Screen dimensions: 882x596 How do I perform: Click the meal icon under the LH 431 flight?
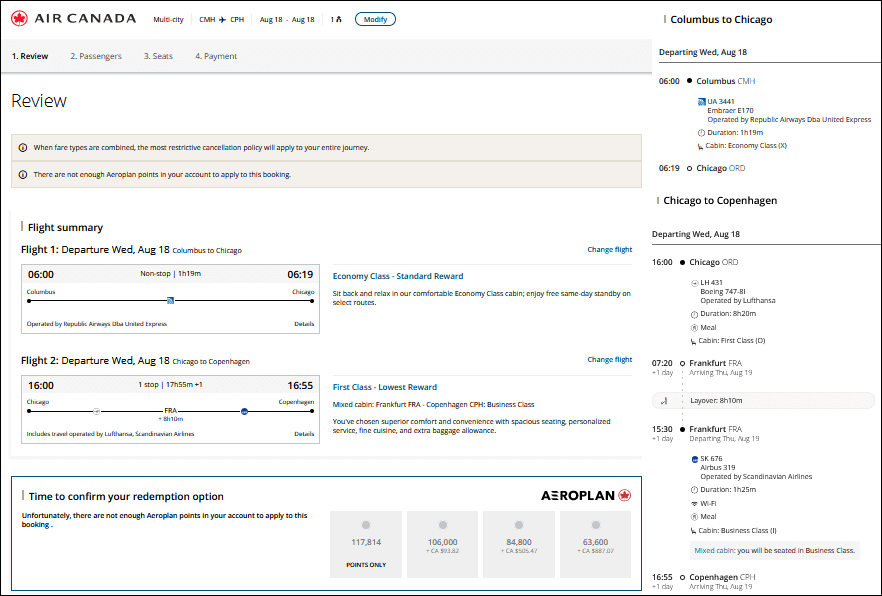tap(694, 328)
